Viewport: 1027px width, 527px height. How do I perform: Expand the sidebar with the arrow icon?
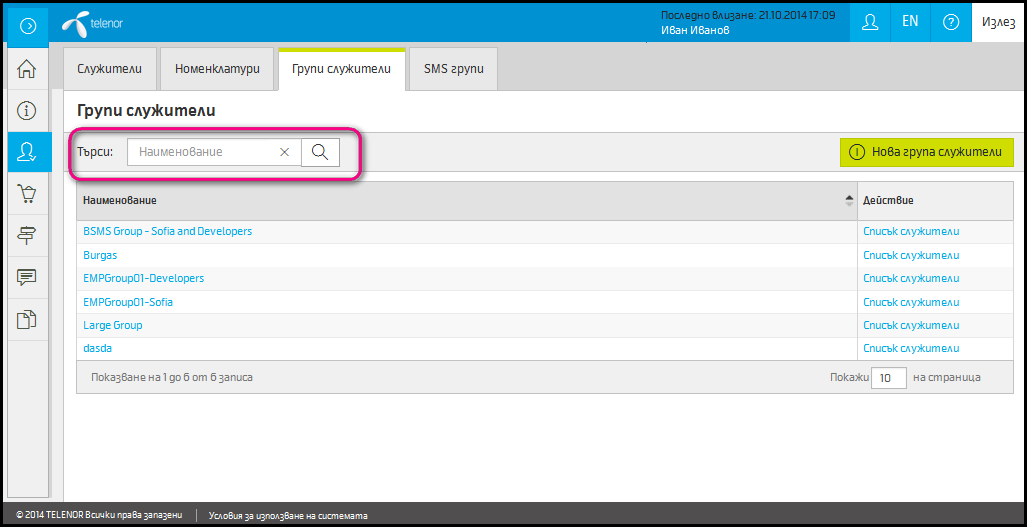pos(28,26)
